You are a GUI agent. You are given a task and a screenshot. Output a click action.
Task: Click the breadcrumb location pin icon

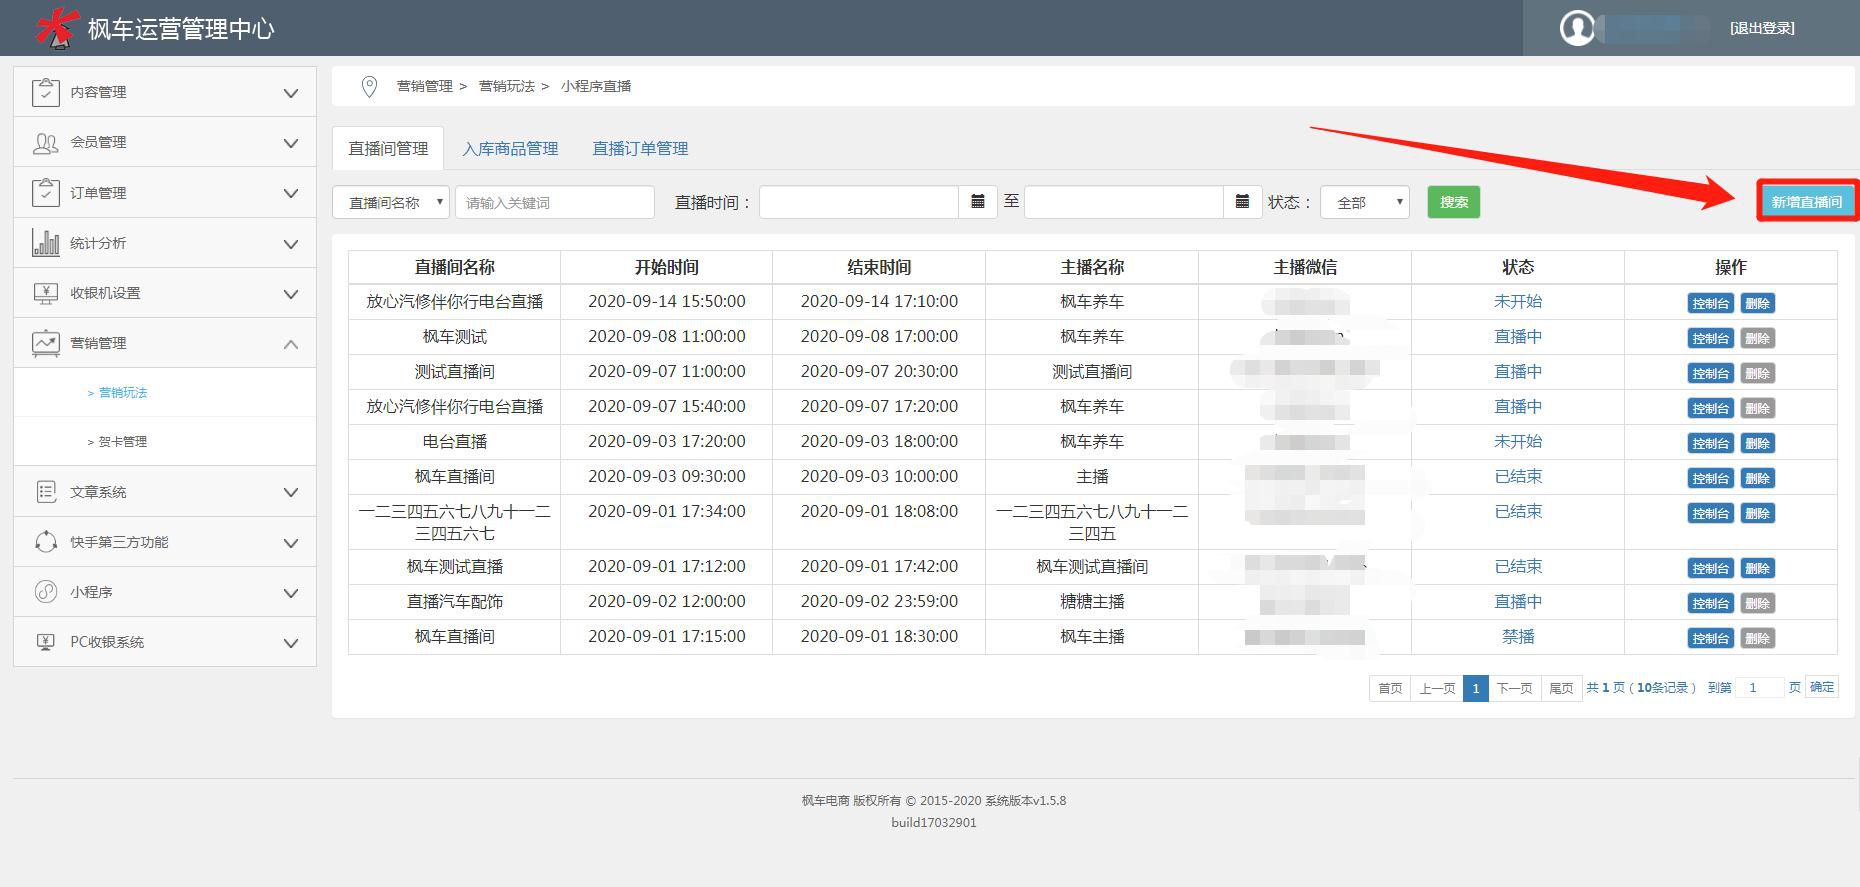(369, 87)
